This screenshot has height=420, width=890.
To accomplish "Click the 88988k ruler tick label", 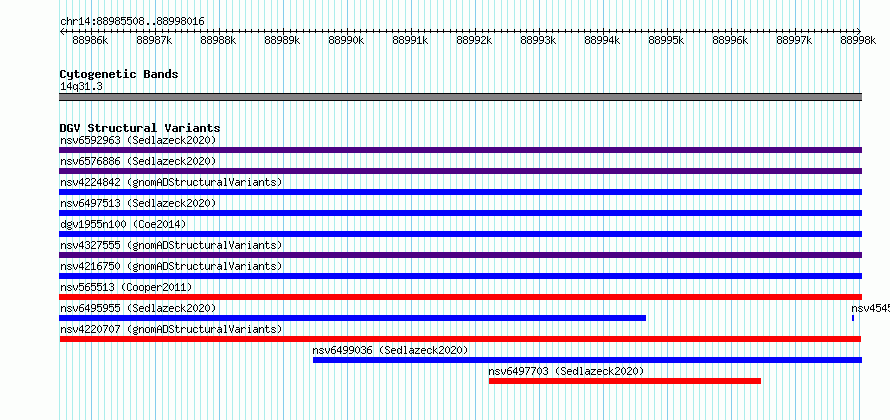I will pyautogui.click(x=219, y=40).
